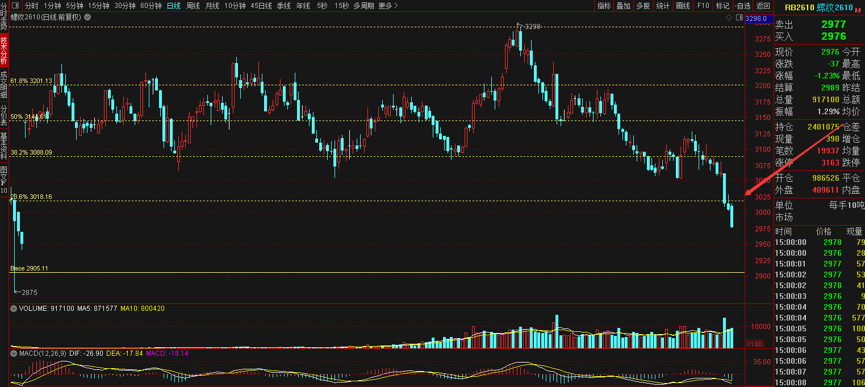Click the MA10: 800420 volume label
The height and width of the screenshot is (387, 865).
(142, 309)
